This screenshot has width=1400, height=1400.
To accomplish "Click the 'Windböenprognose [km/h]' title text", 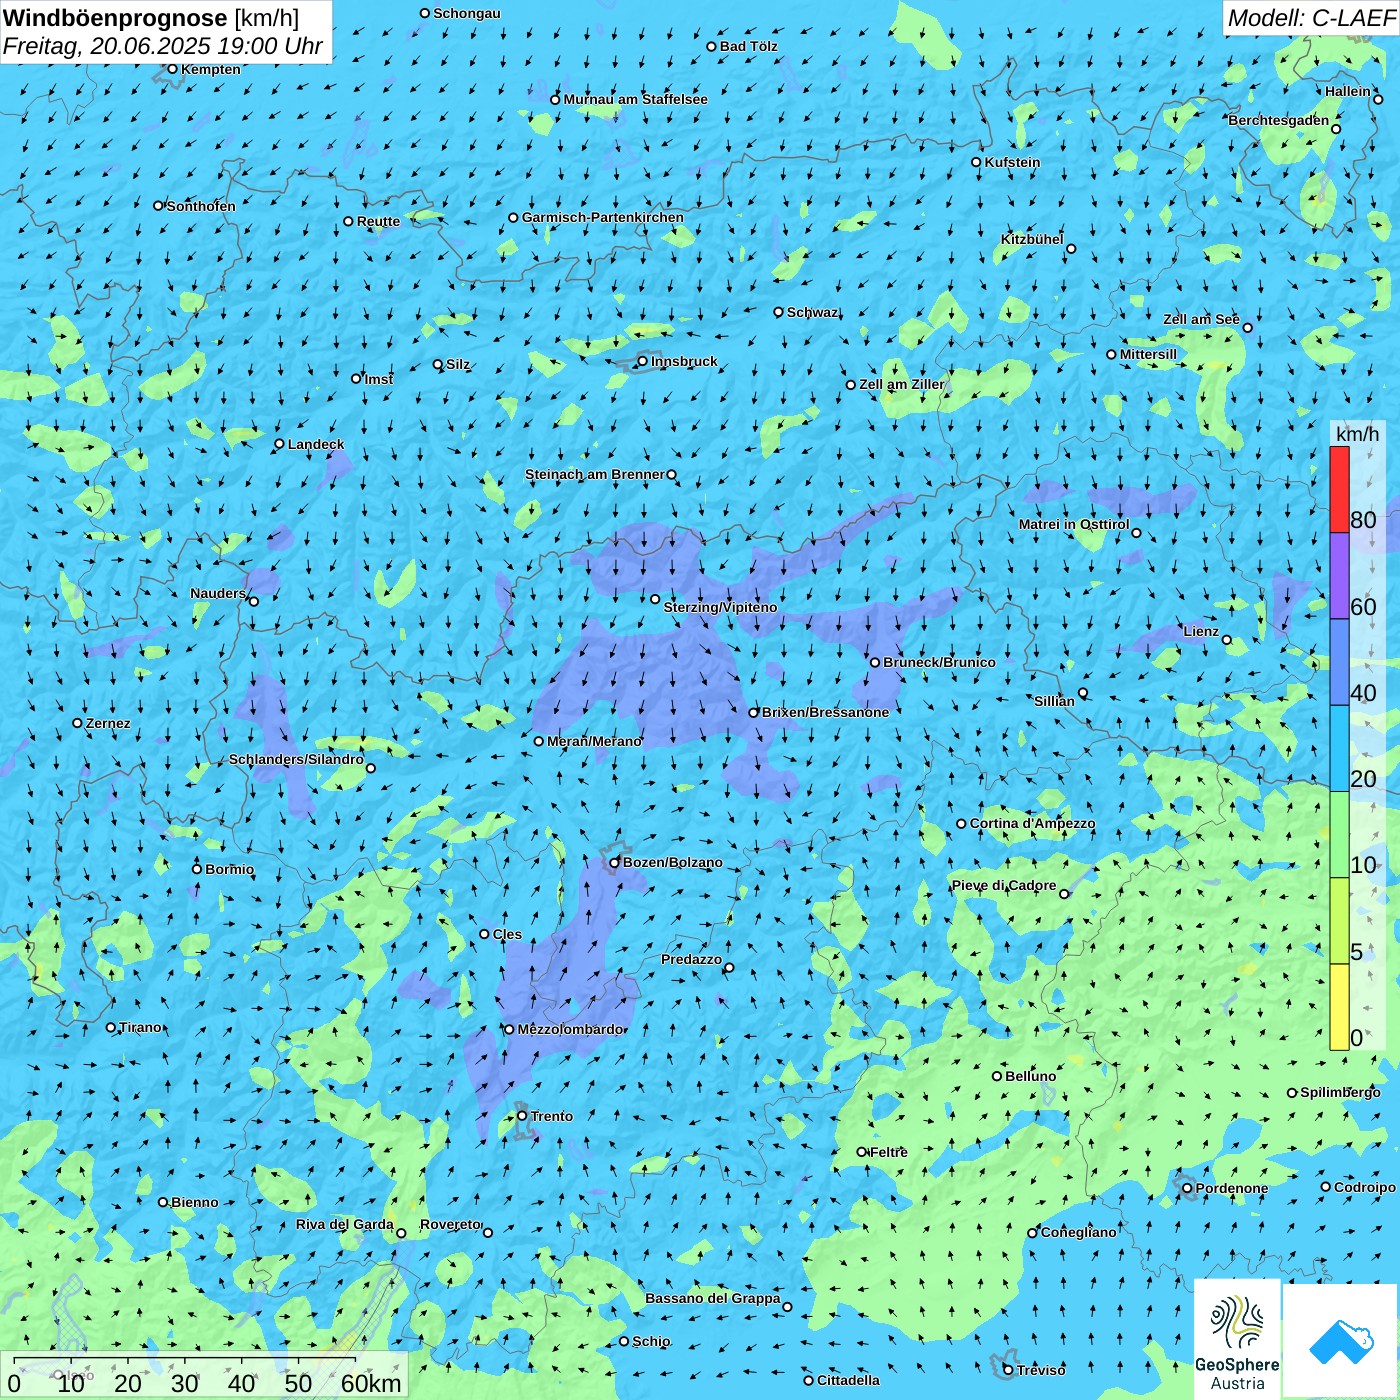I will 151,18.
